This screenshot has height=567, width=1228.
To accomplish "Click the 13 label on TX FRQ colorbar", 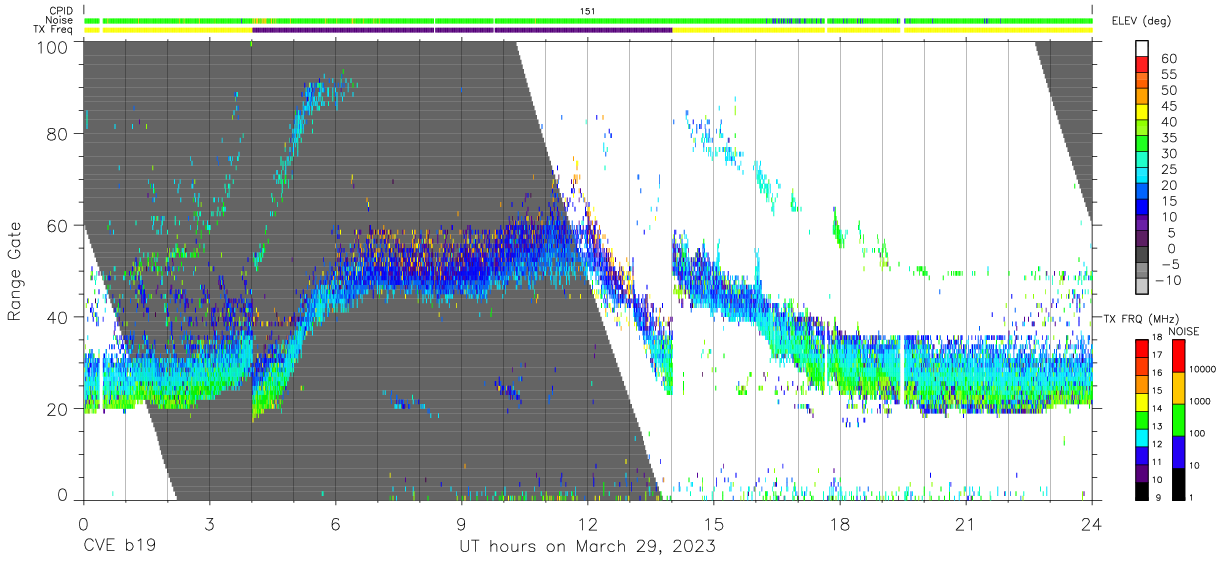I will point(1159,425).
